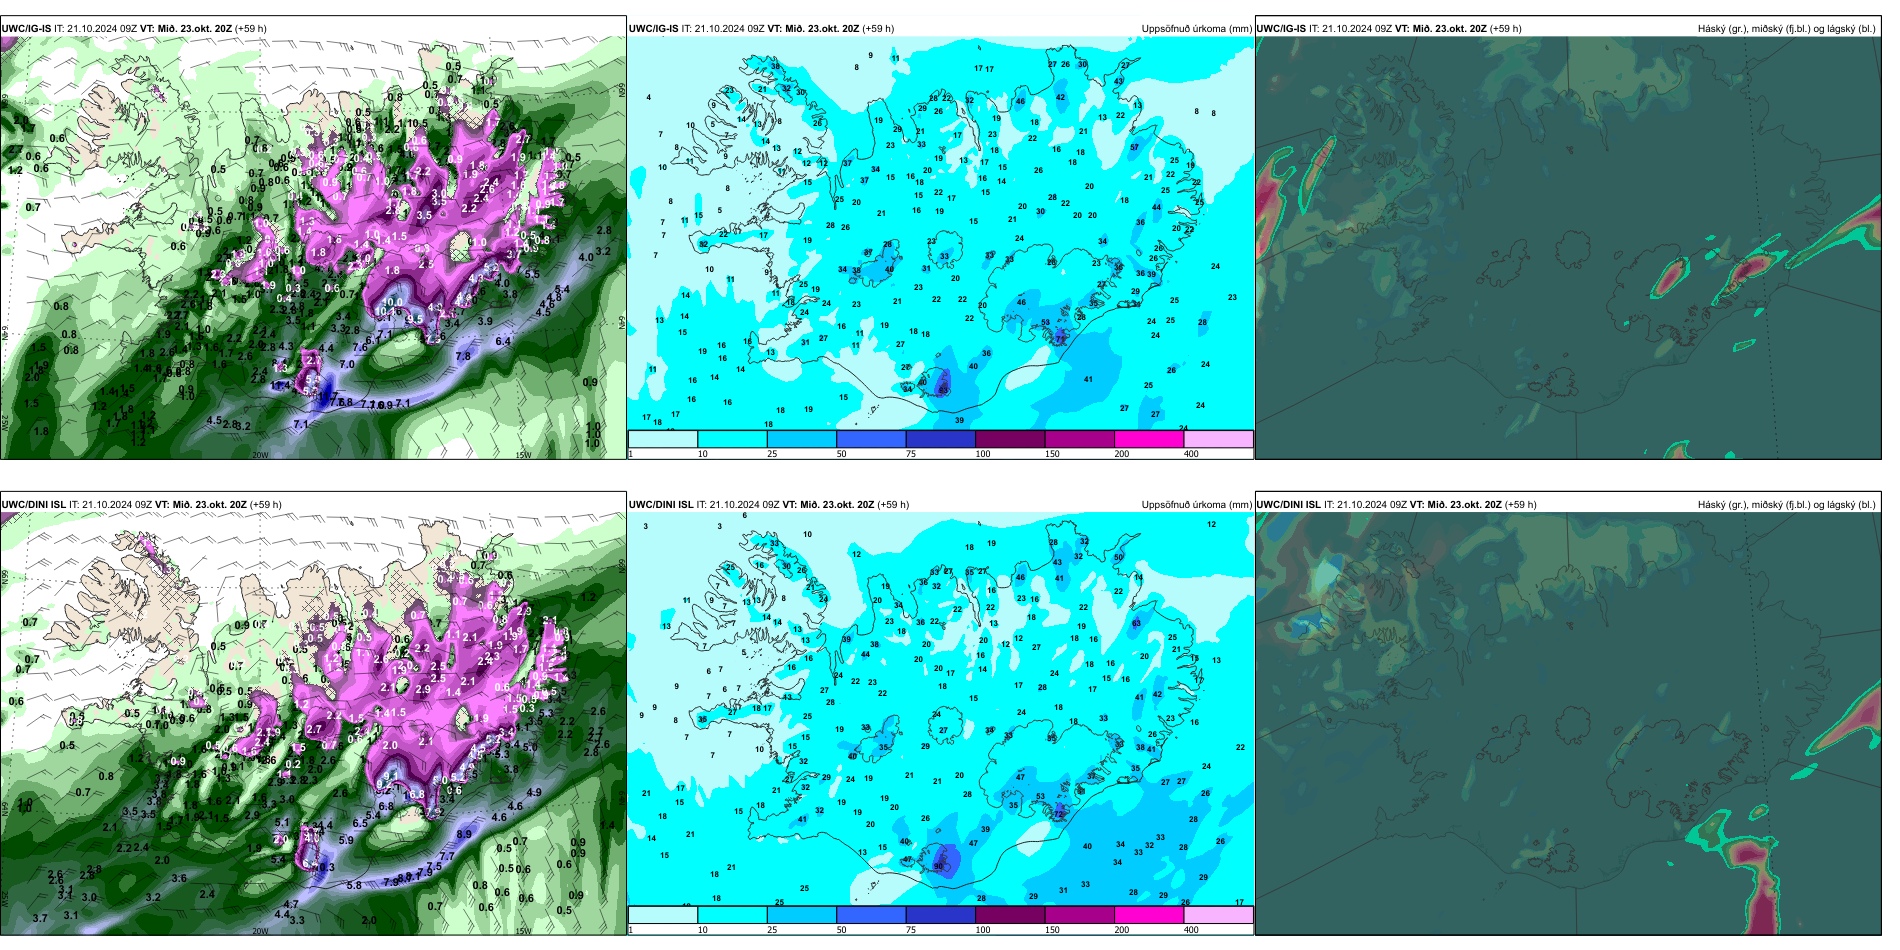This screenshot has width=1900, height=950.
Task: Click the '50' tick label in the DINI ISL legend
Action: pos(841,930)
